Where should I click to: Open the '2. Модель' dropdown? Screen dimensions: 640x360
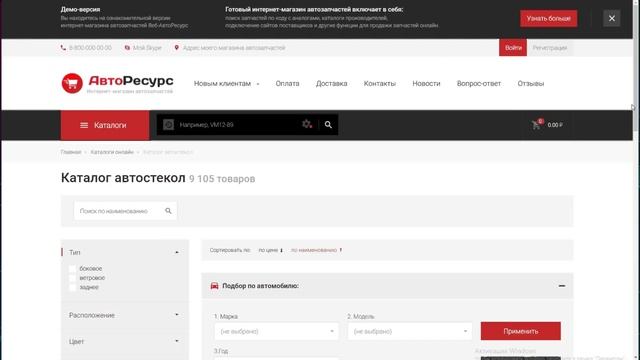click(x=410, y=331)
